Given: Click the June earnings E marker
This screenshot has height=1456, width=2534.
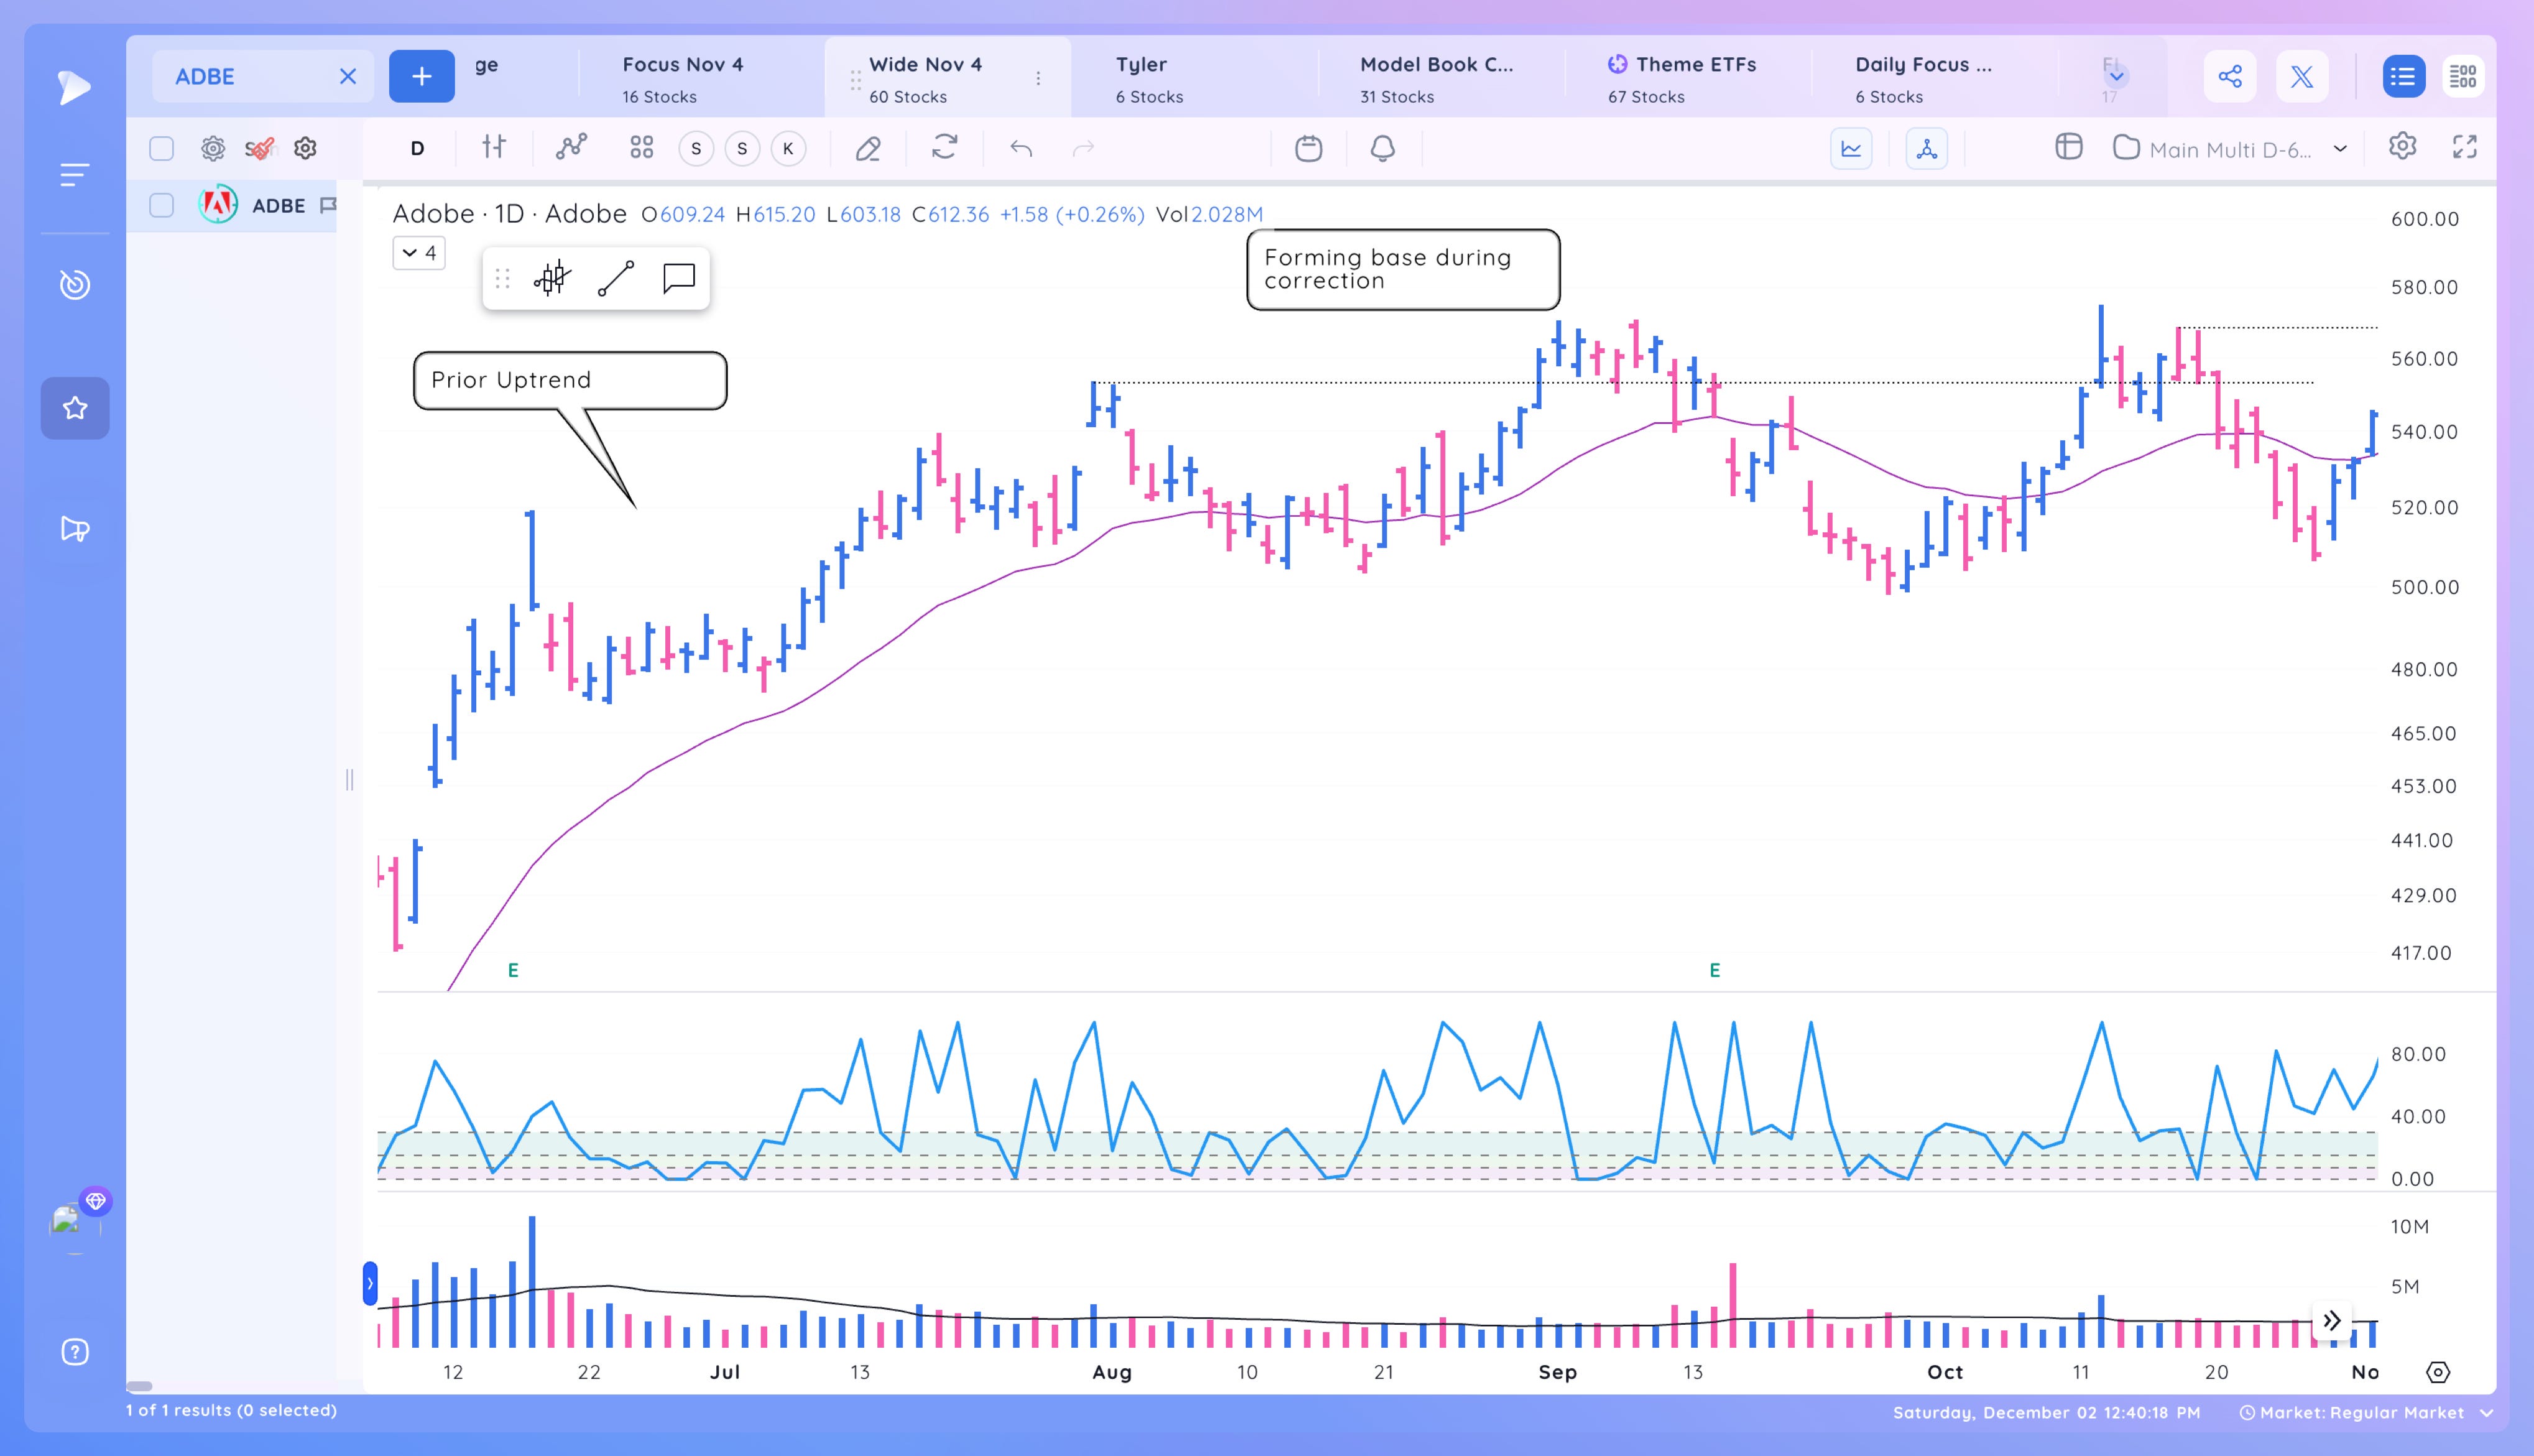Looking at the screenshot, I should [513, 970].
